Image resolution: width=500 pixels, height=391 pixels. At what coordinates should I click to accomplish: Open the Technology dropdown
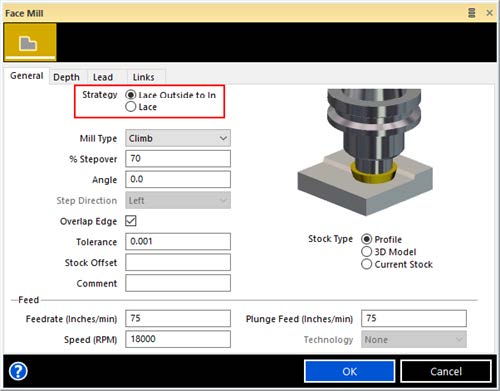point(414,339)
